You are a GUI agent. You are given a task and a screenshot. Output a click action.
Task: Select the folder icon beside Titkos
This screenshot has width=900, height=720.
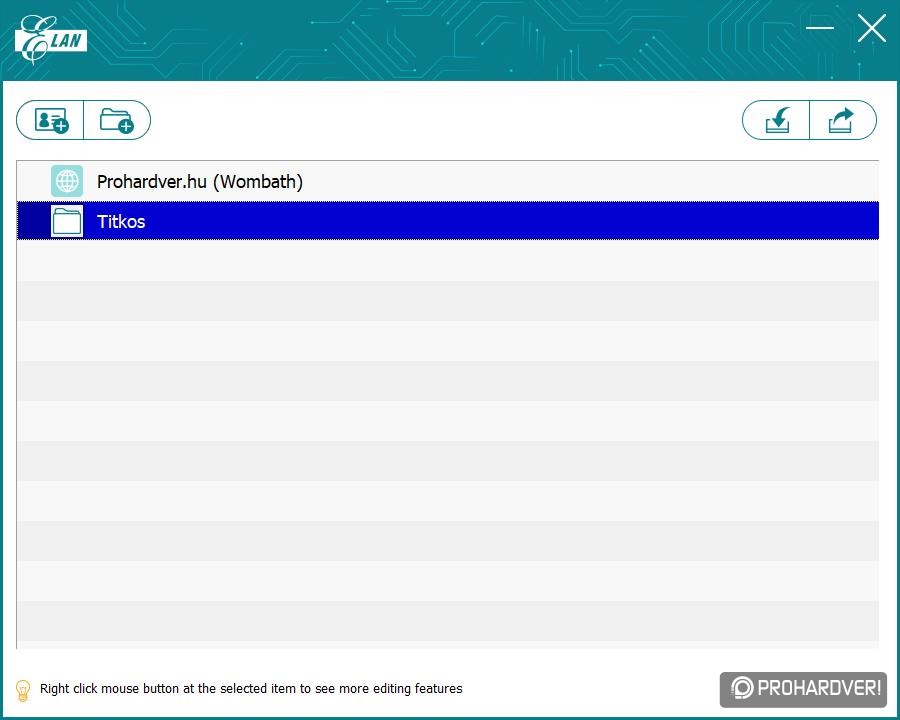point(67,221)
